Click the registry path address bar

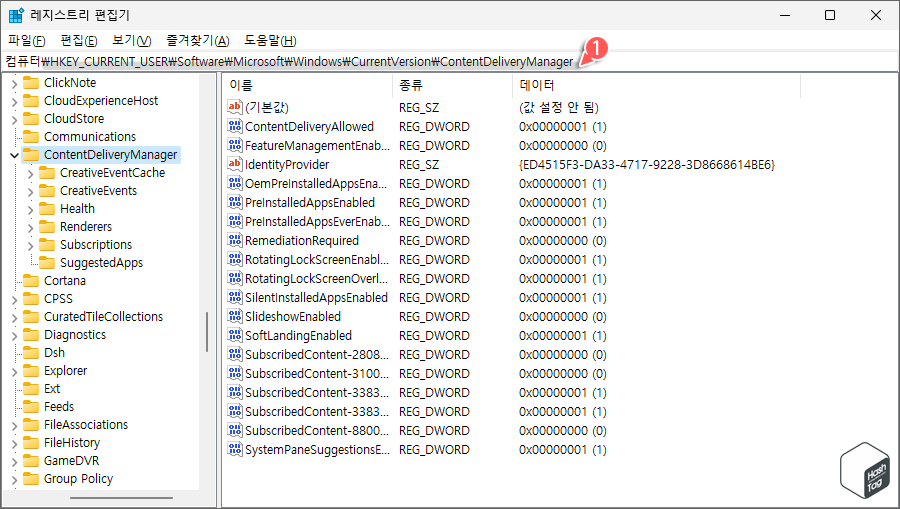(450, 61)
